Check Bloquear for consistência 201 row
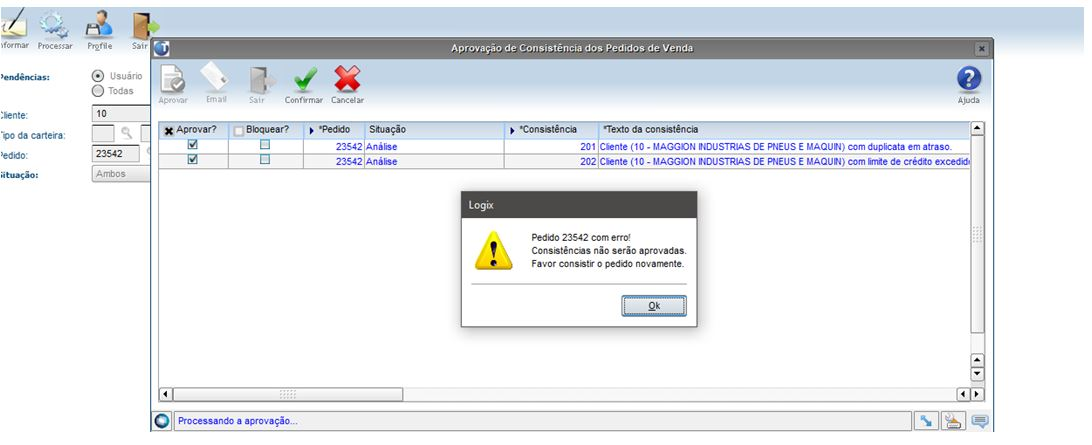The image size is (1092, 445). pyautogui.click(x=265, y=145)
